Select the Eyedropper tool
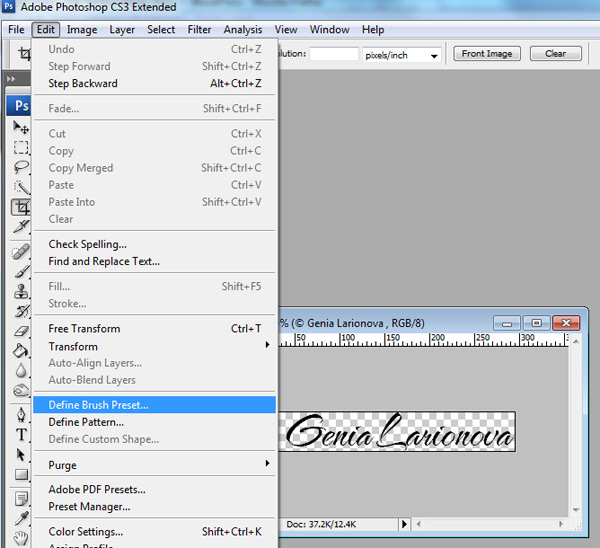This screenshot has width=600, height=548. tap(21, 519)
